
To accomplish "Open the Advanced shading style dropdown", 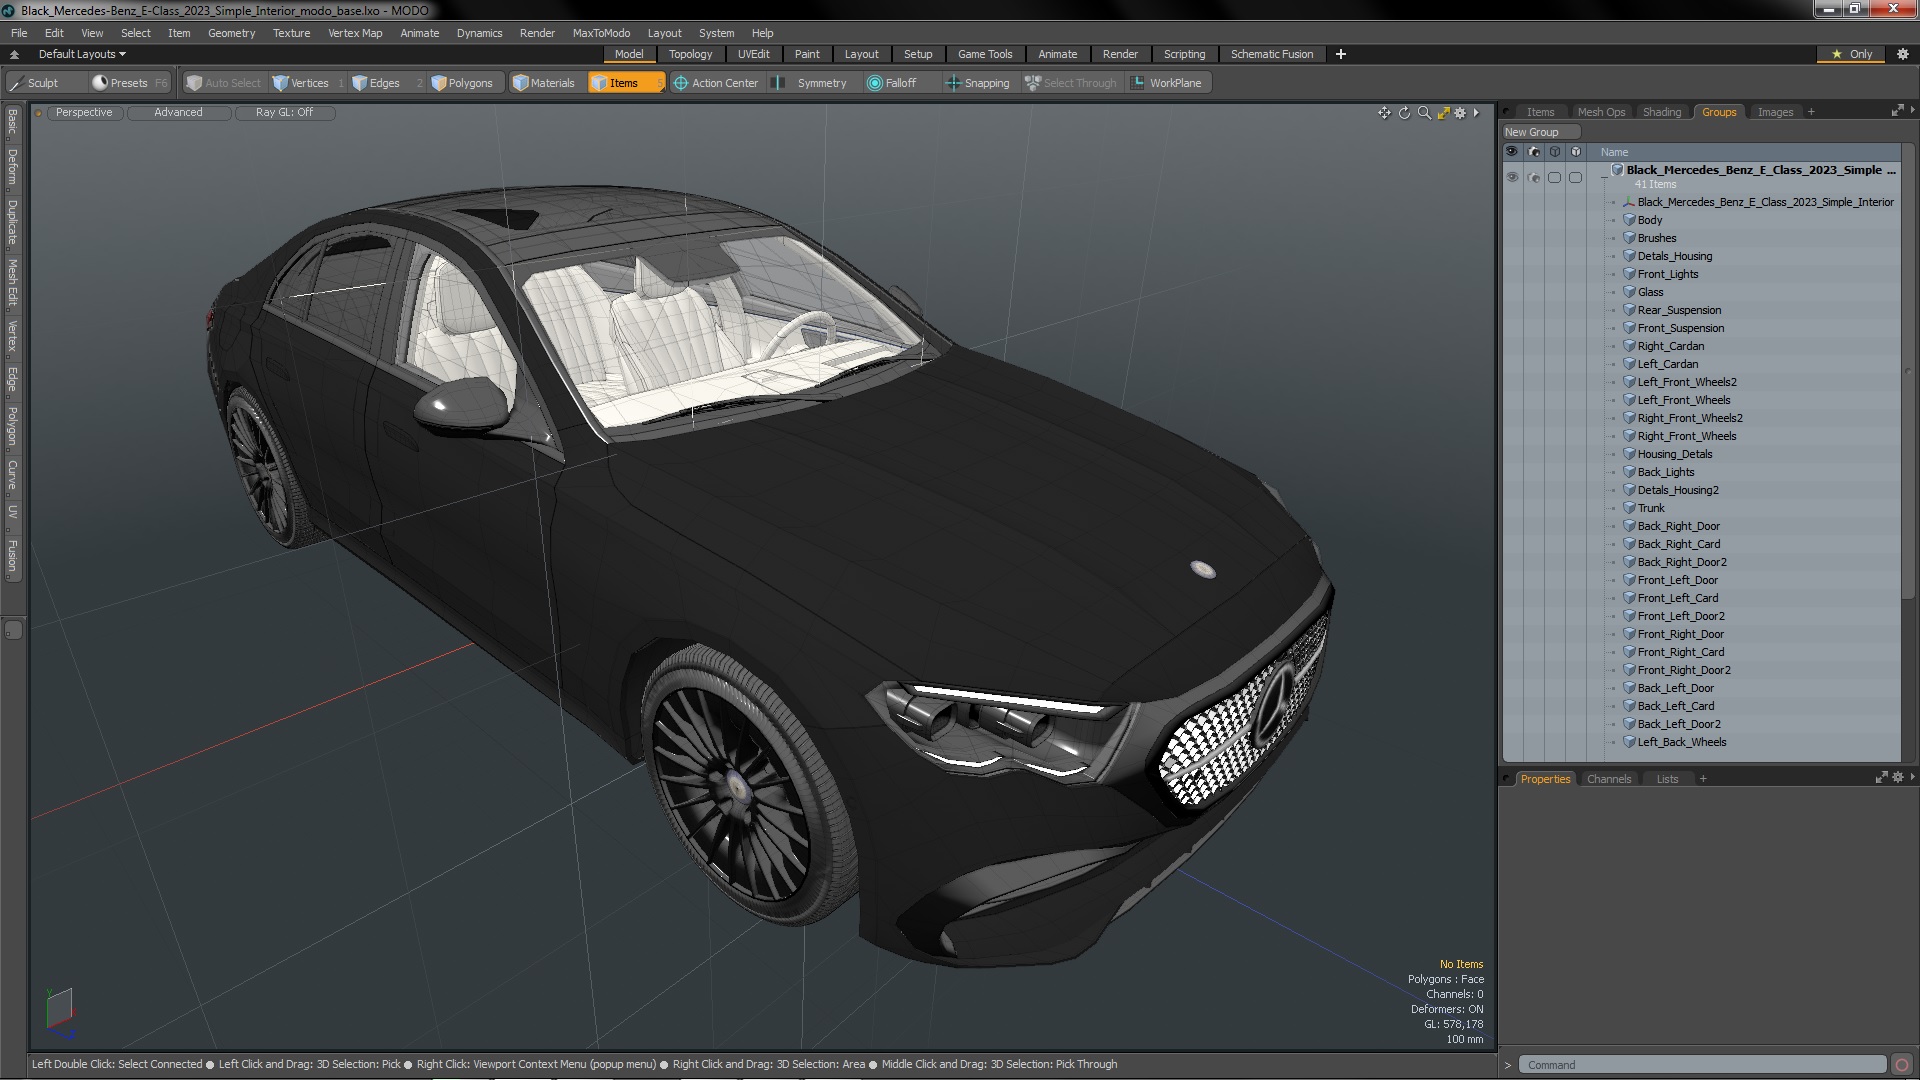I will [x=178, y=112].
